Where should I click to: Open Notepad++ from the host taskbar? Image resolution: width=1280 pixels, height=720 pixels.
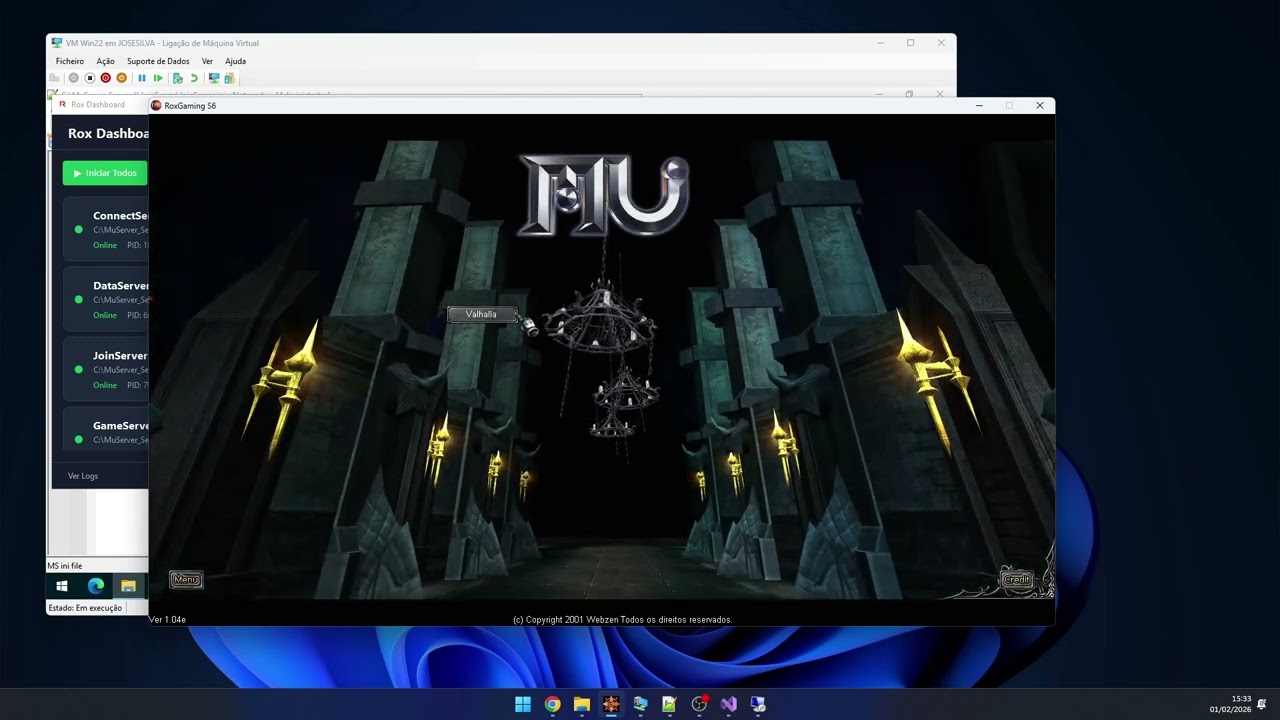pyautogui.click(x=669, y=704)
